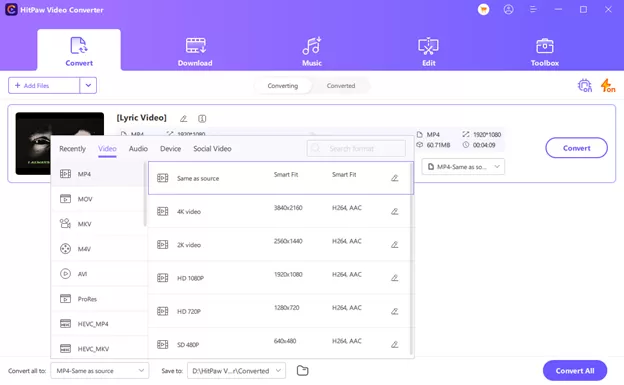Choose the AVI format in the list
This screenshot has height=385, width=624.
click(98, 274)
